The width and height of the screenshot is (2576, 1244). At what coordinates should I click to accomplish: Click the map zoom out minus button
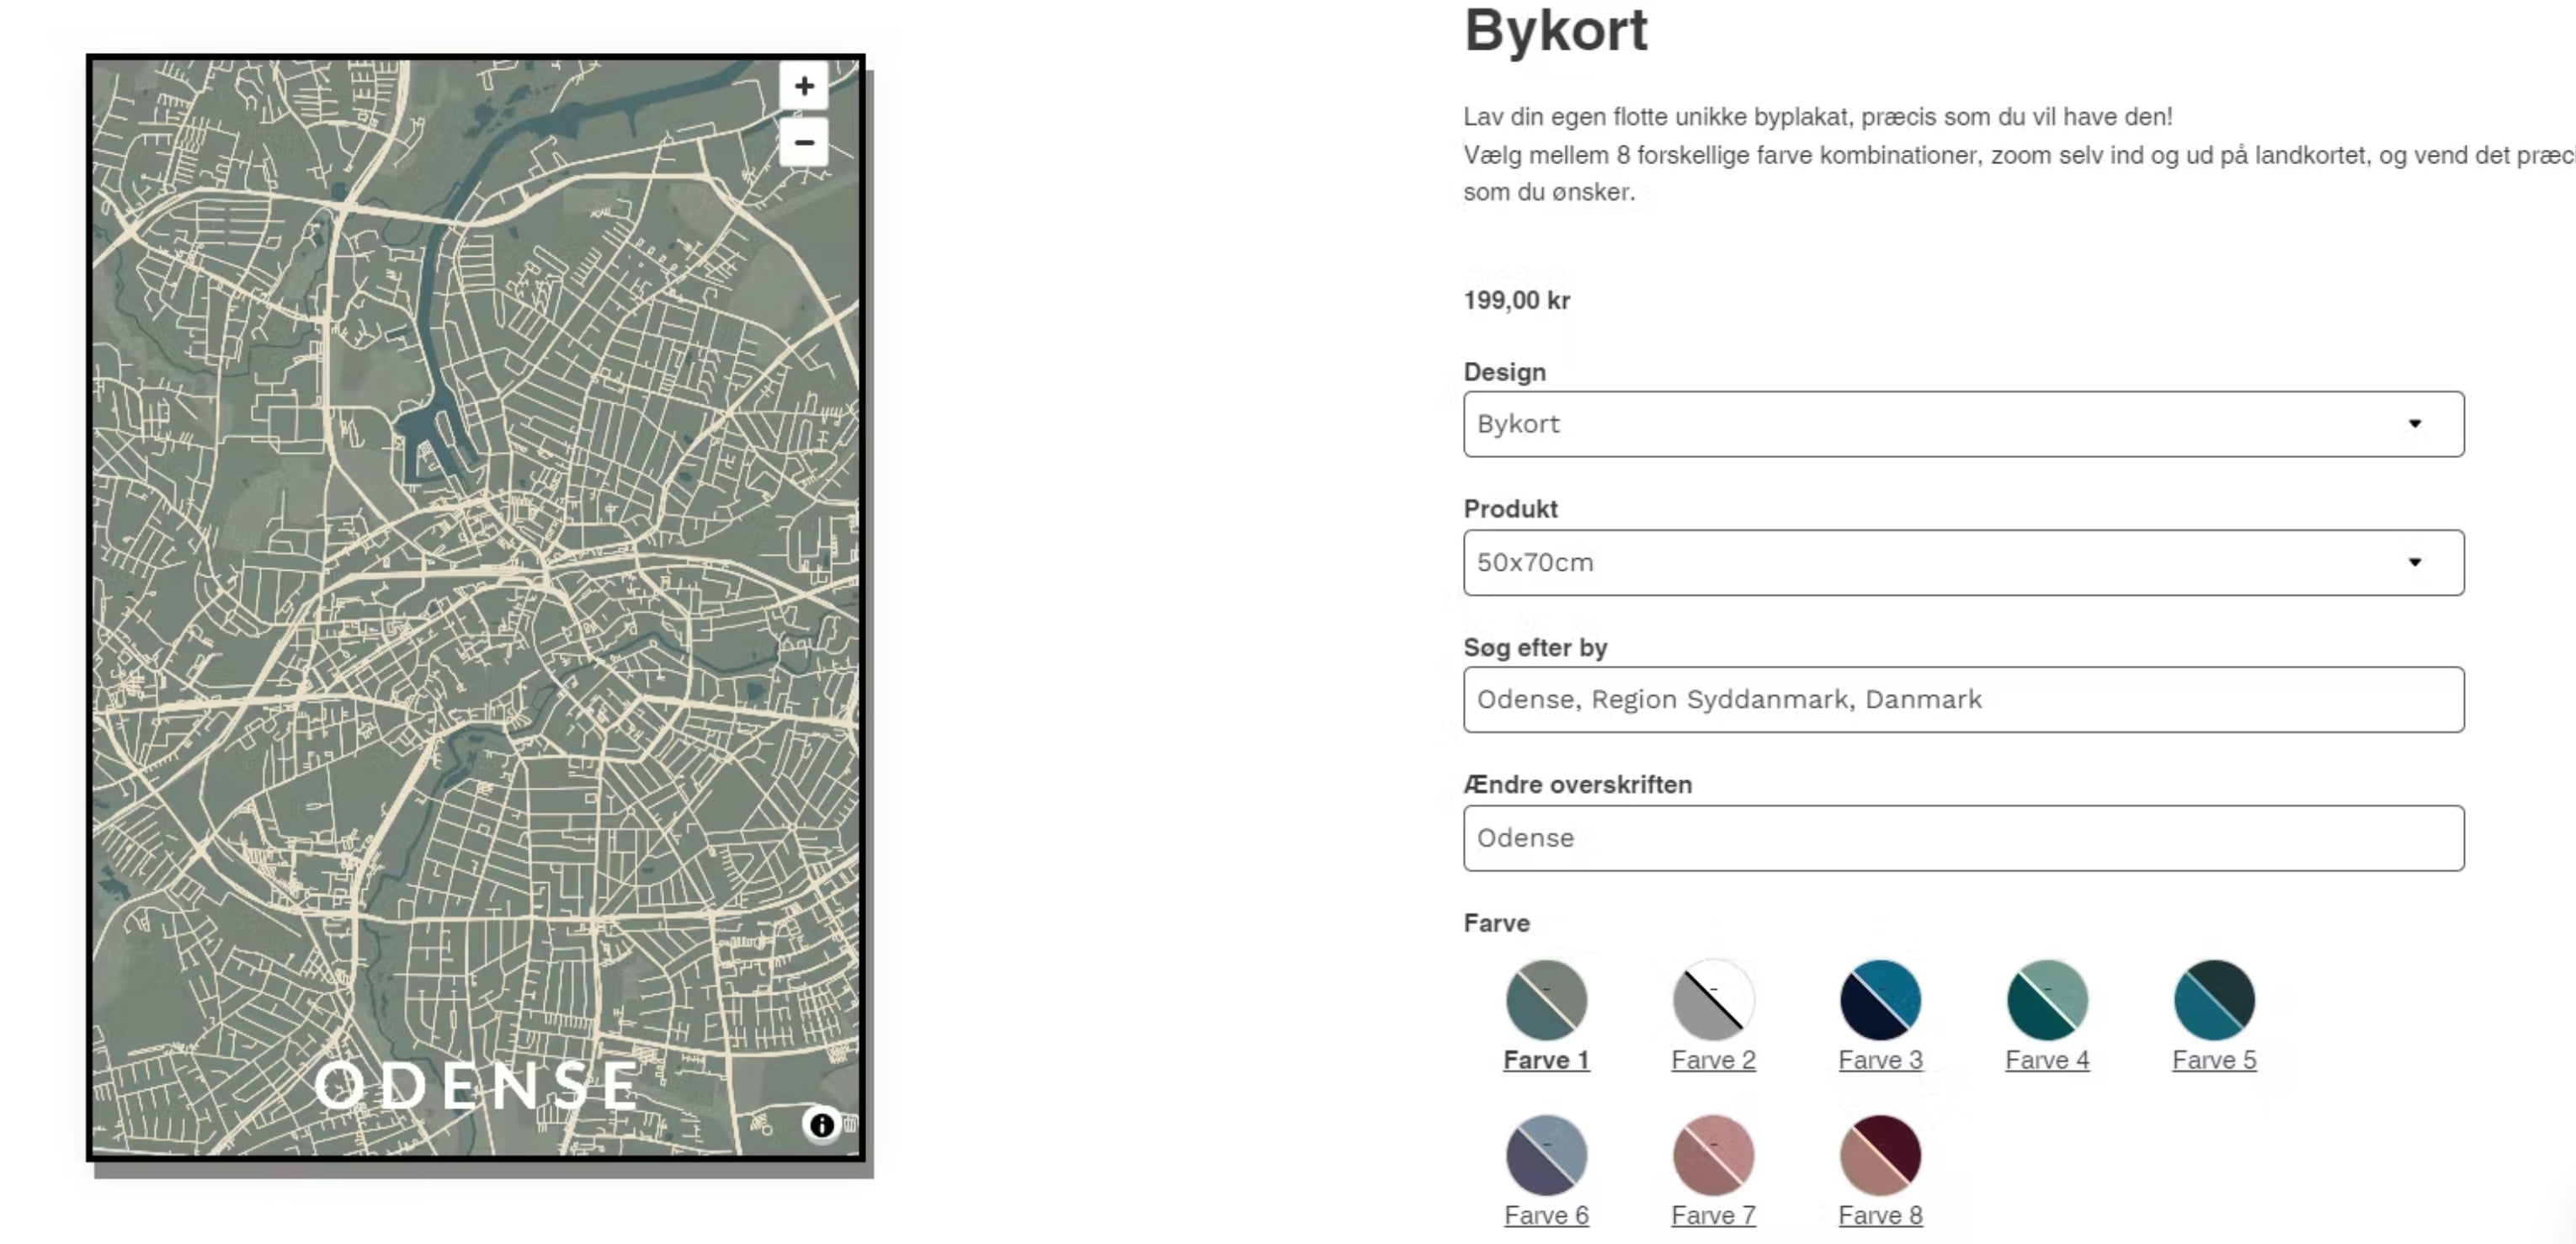[803, 143]
